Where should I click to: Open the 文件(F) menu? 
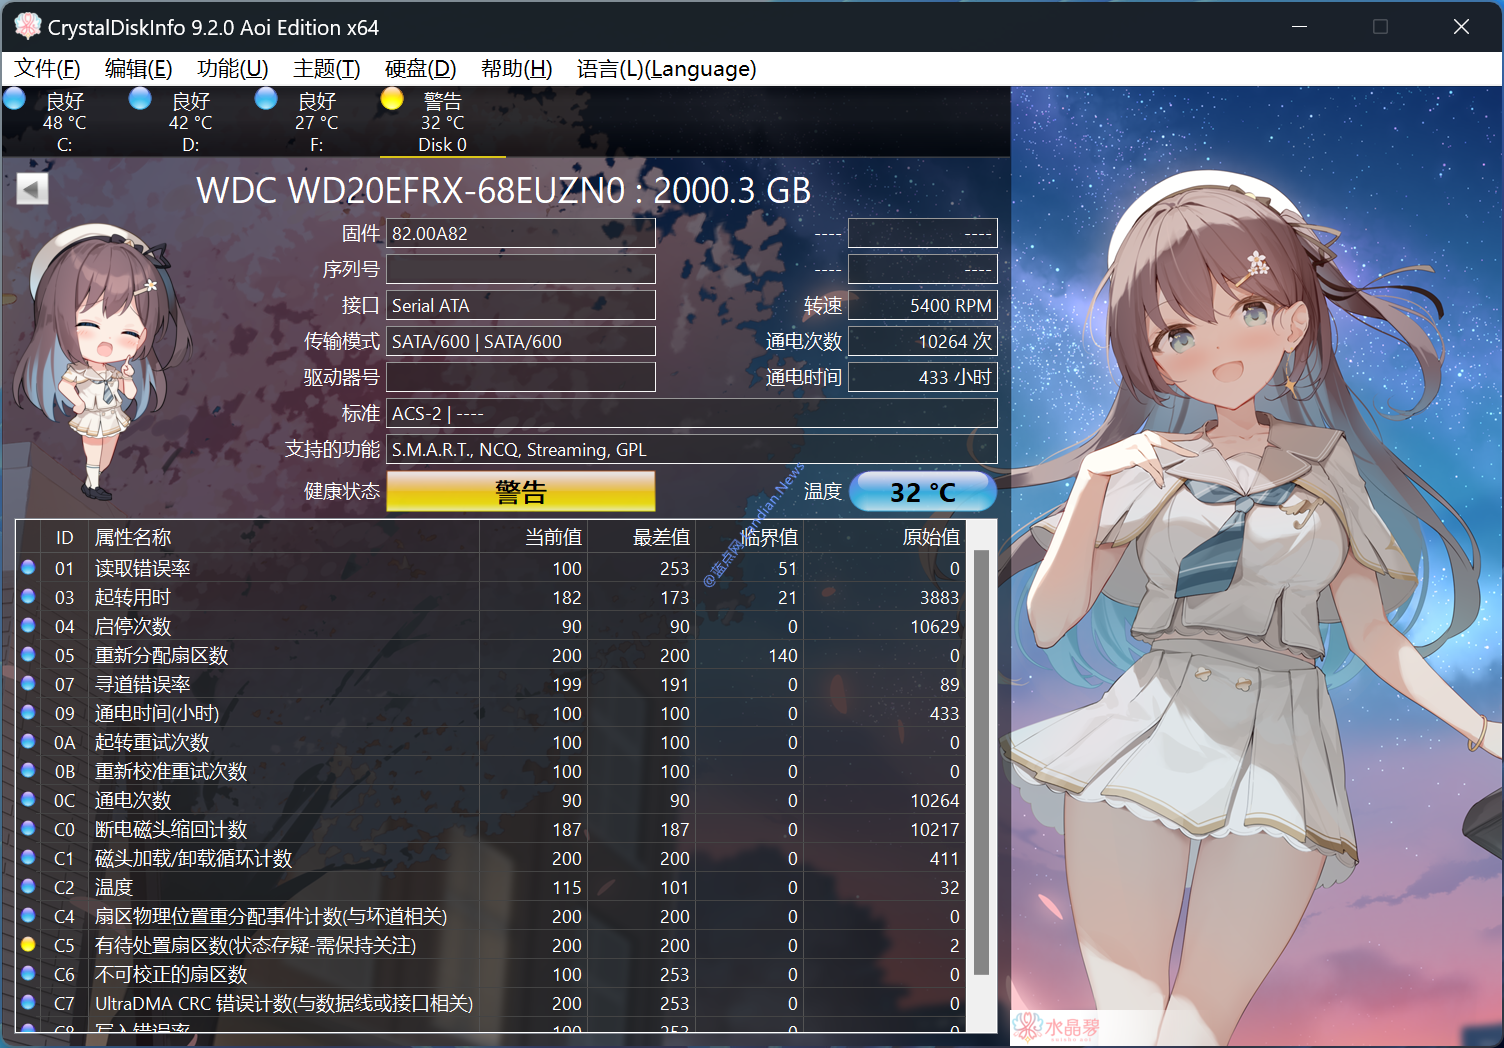[x=47, y=69]
